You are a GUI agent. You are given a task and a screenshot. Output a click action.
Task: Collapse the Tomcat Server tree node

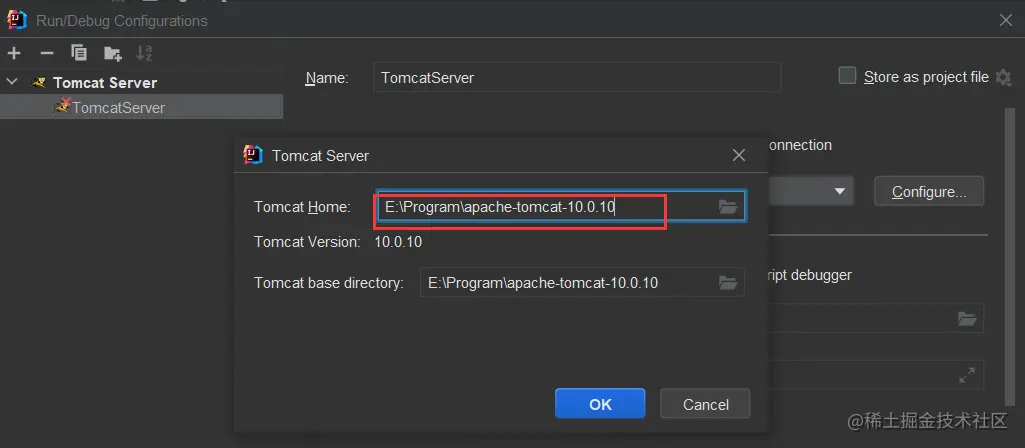tap(11, 82)
